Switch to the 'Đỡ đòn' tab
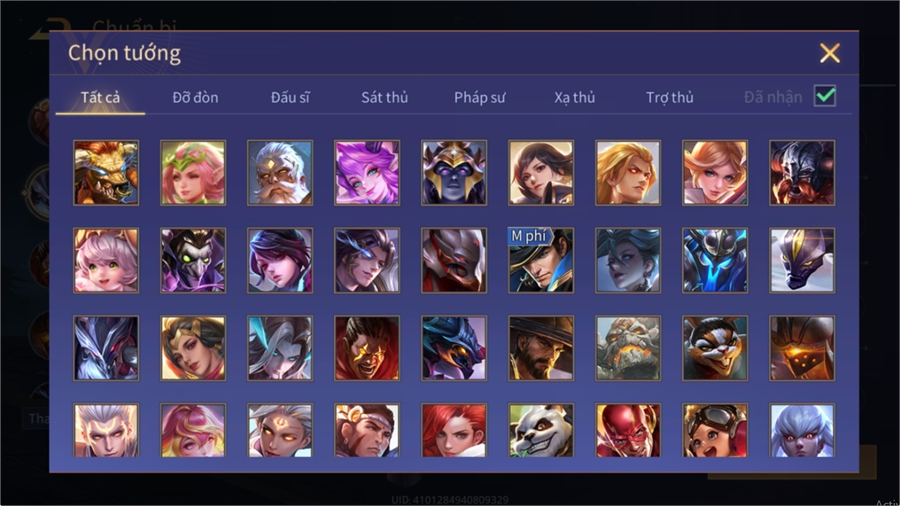900x506 pixels. (195, 98)
